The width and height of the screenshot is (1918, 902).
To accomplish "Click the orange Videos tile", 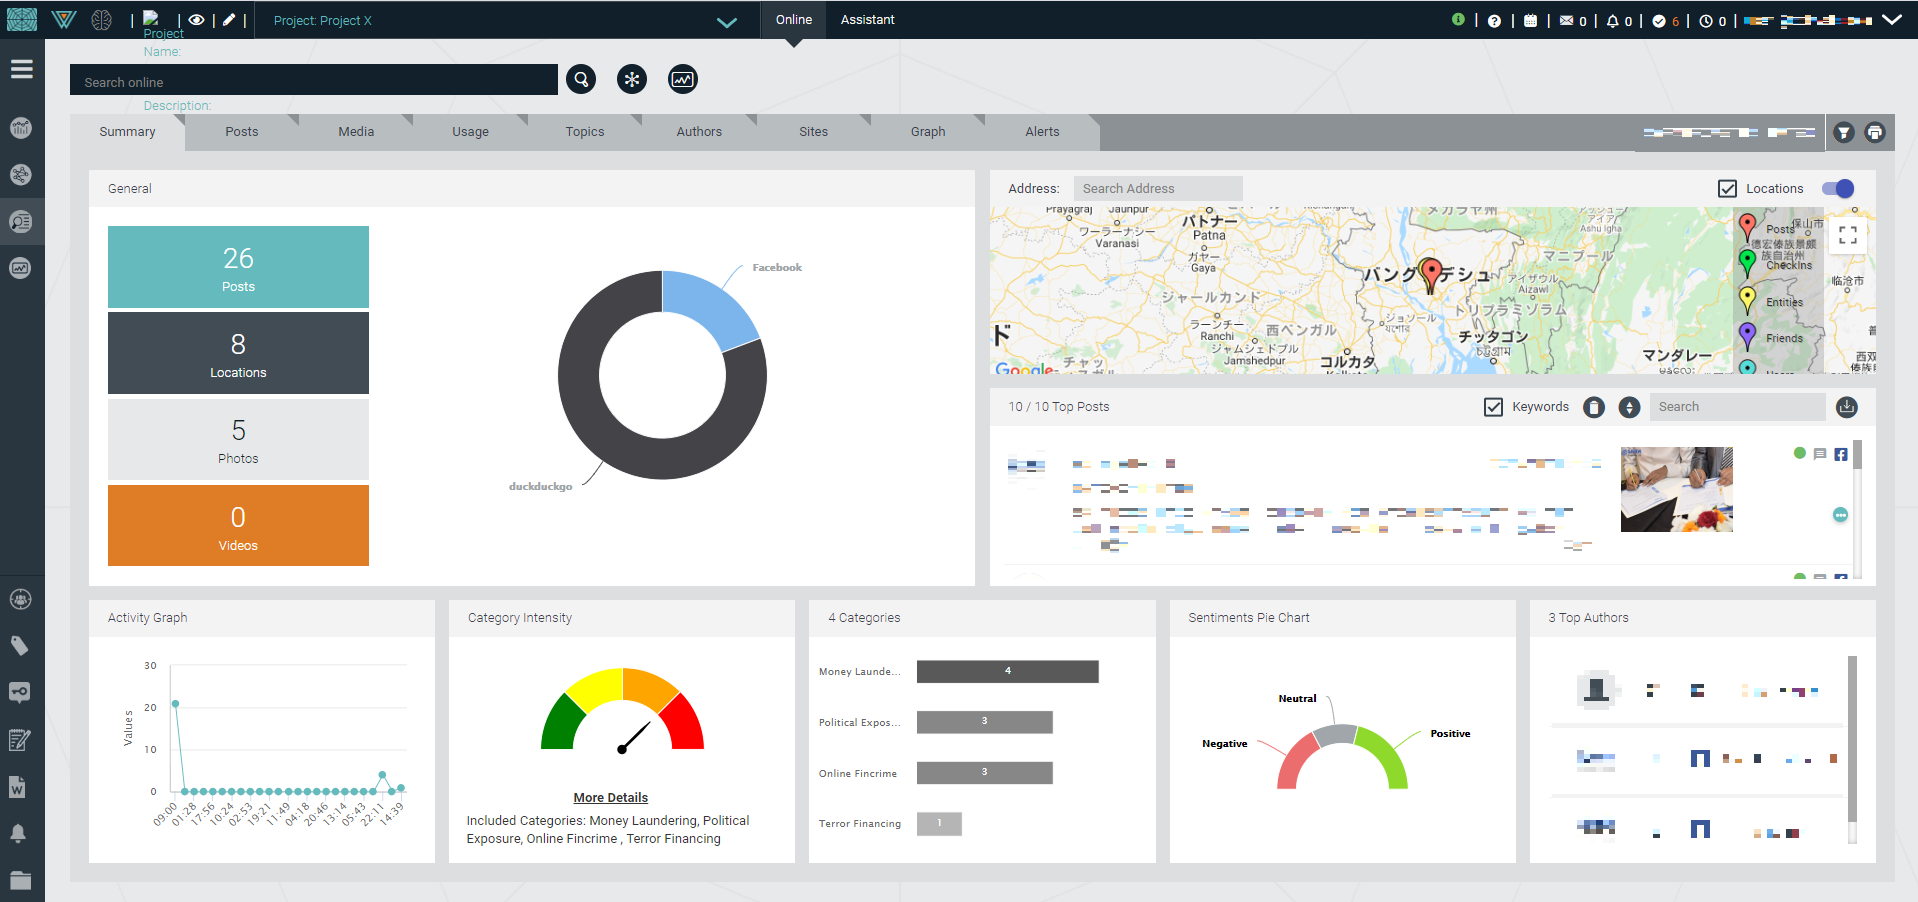I will pyautogui.click(x=238, y=526).
